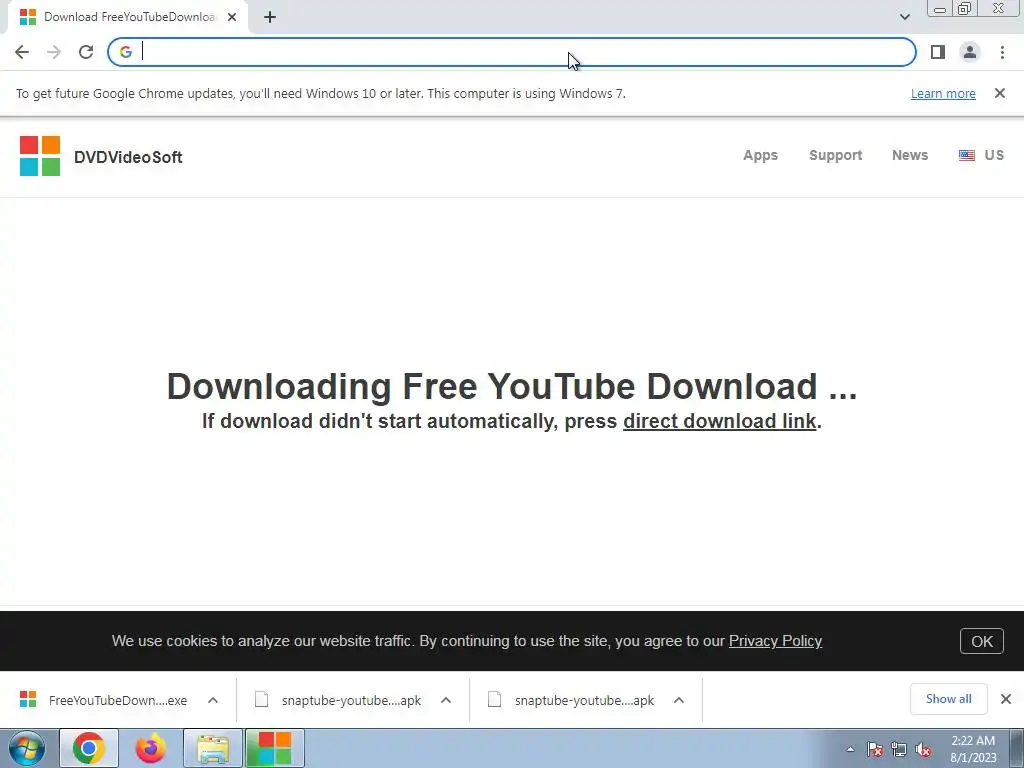The image size is (1024, 768).
Task: Open DVDVideoSoft app in taskbar
Action: tap(274, 748)
